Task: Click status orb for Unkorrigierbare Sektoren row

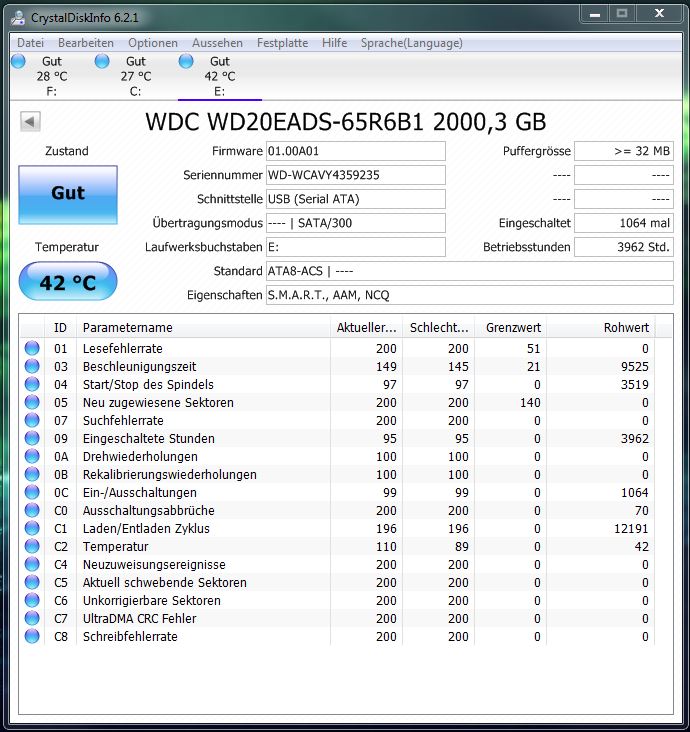Action: tap(32, 600)
